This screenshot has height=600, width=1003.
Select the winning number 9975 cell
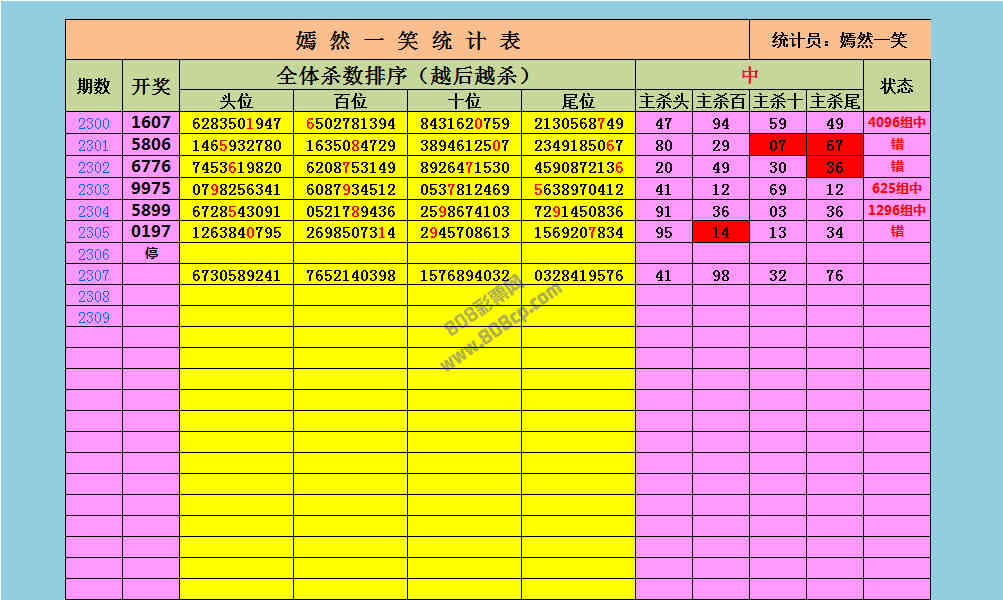pyautogui.click(x=151, y=189)
